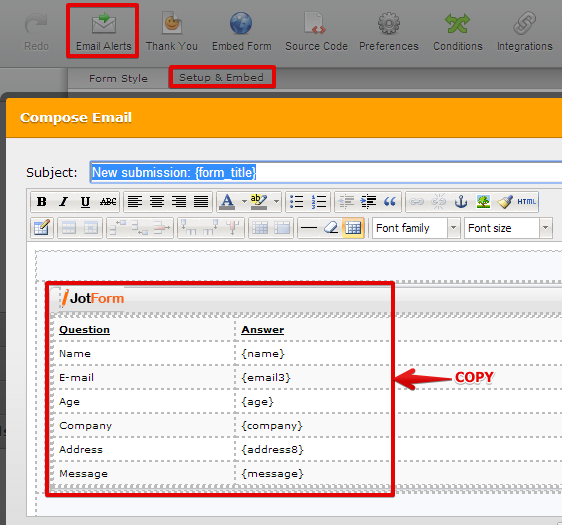Viewport: 562px width, 525px height.
Task: Open the HTML source editor button
Action: pos(527,202)
